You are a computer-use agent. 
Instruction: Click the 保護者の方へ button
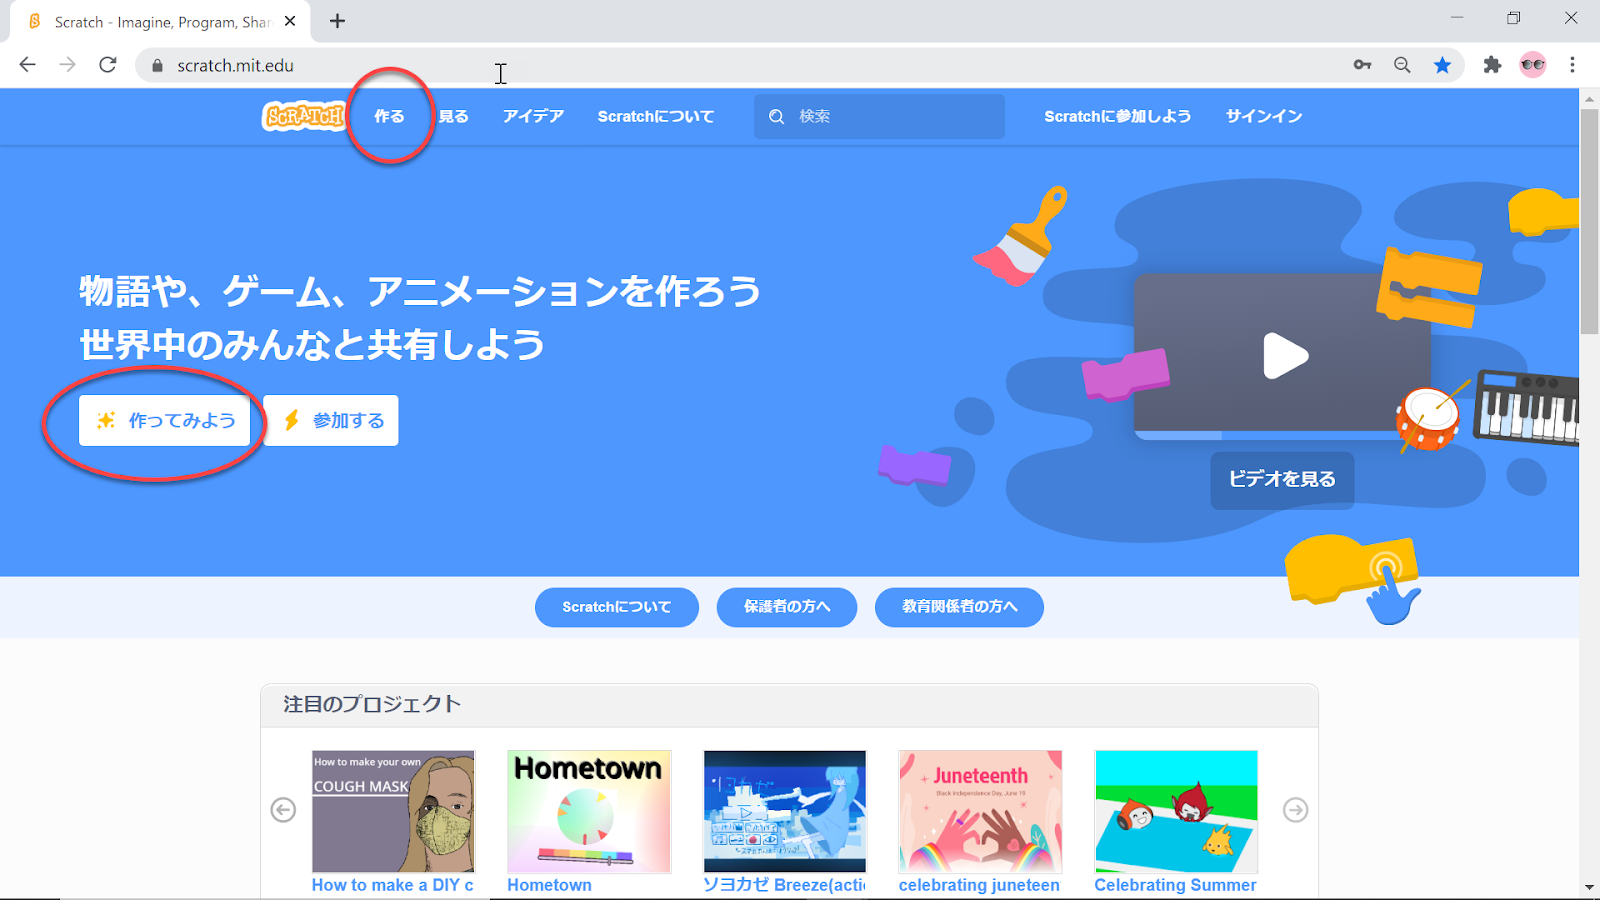click(x=787, y=607)
